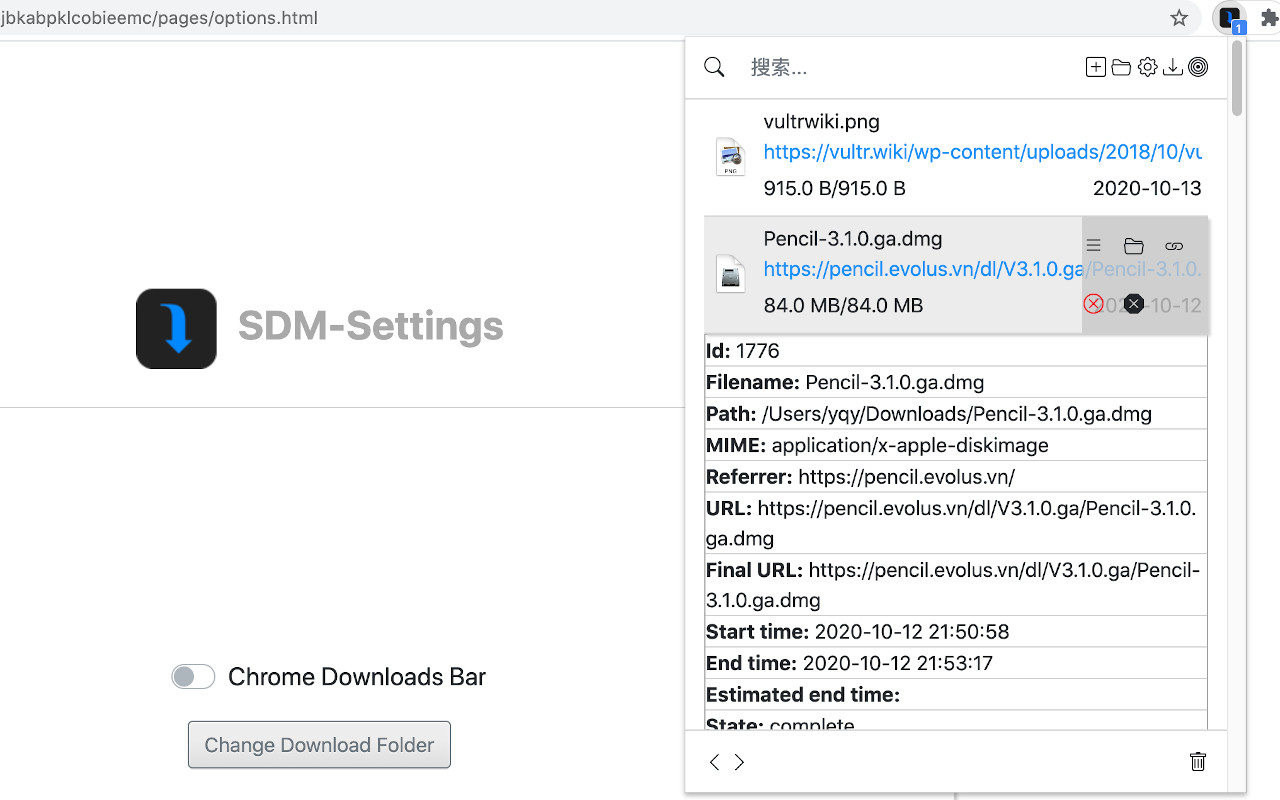Click the Estimated end time row
Viewport: 1280px width, 800px height.
tap(956, 694)
